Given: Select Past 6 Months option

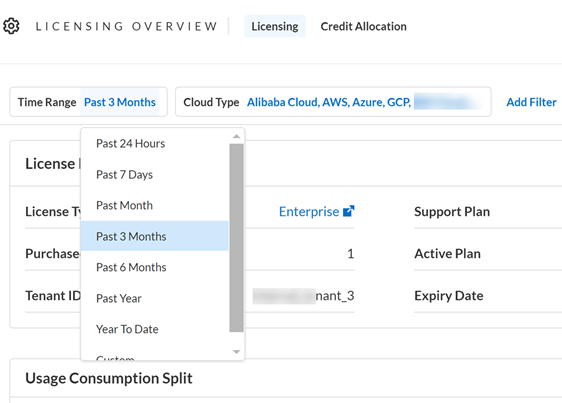Looking at the screenshot, I should click(x=154, y=267).
